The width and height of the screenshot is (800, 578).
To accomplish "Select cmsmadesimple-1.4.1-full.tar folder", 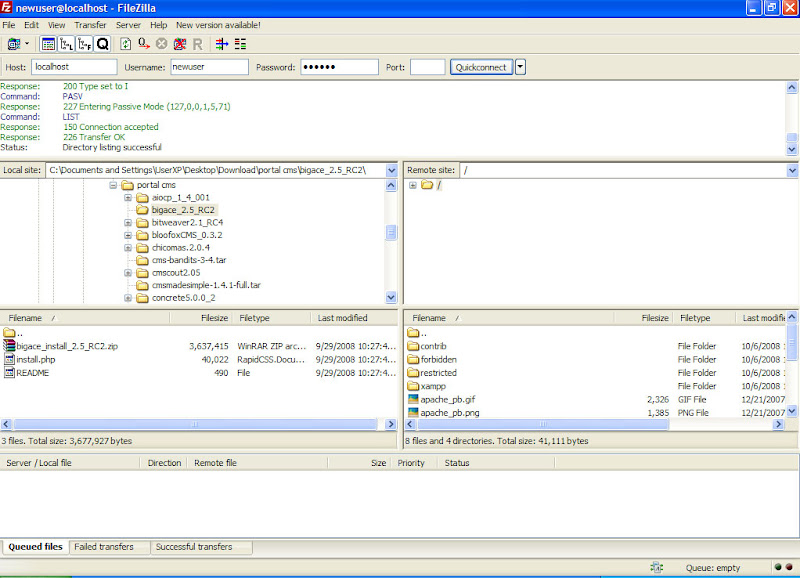I will pyautogui.click(x=206, y=285).
